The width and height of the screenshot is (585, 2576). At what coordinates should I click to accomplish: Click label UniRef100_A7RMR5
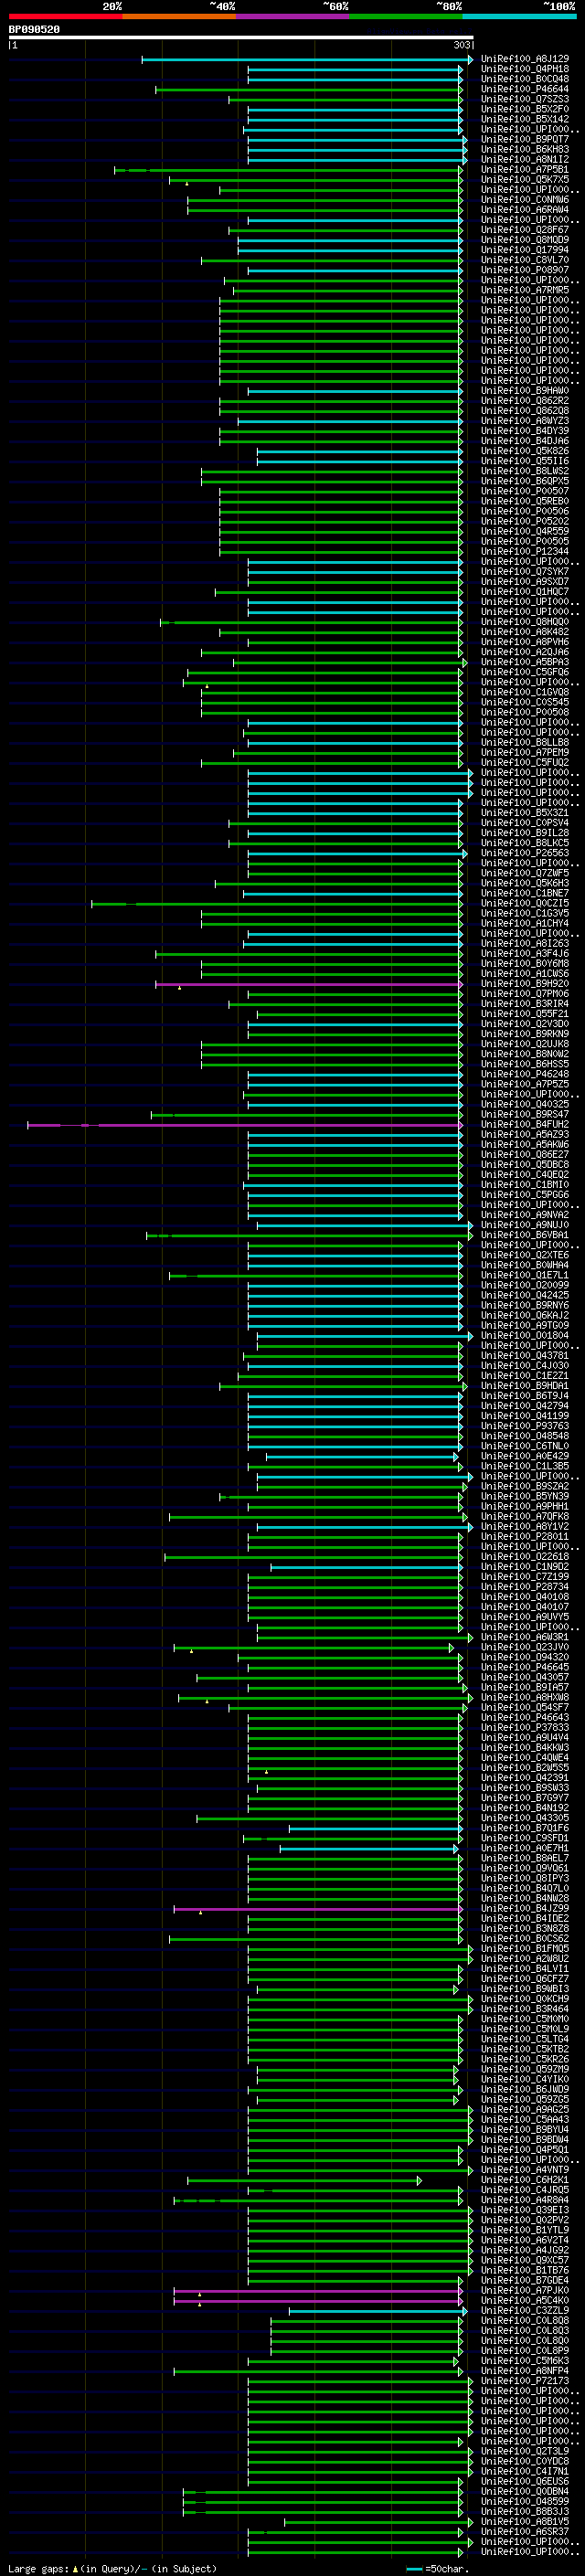click(525, 290)
